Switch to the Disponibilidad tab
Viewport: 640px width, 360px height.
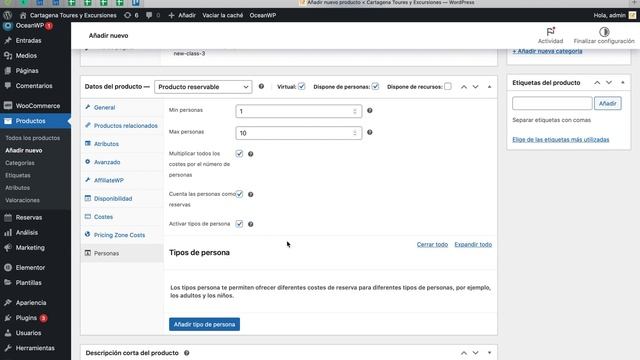[113, 198]
